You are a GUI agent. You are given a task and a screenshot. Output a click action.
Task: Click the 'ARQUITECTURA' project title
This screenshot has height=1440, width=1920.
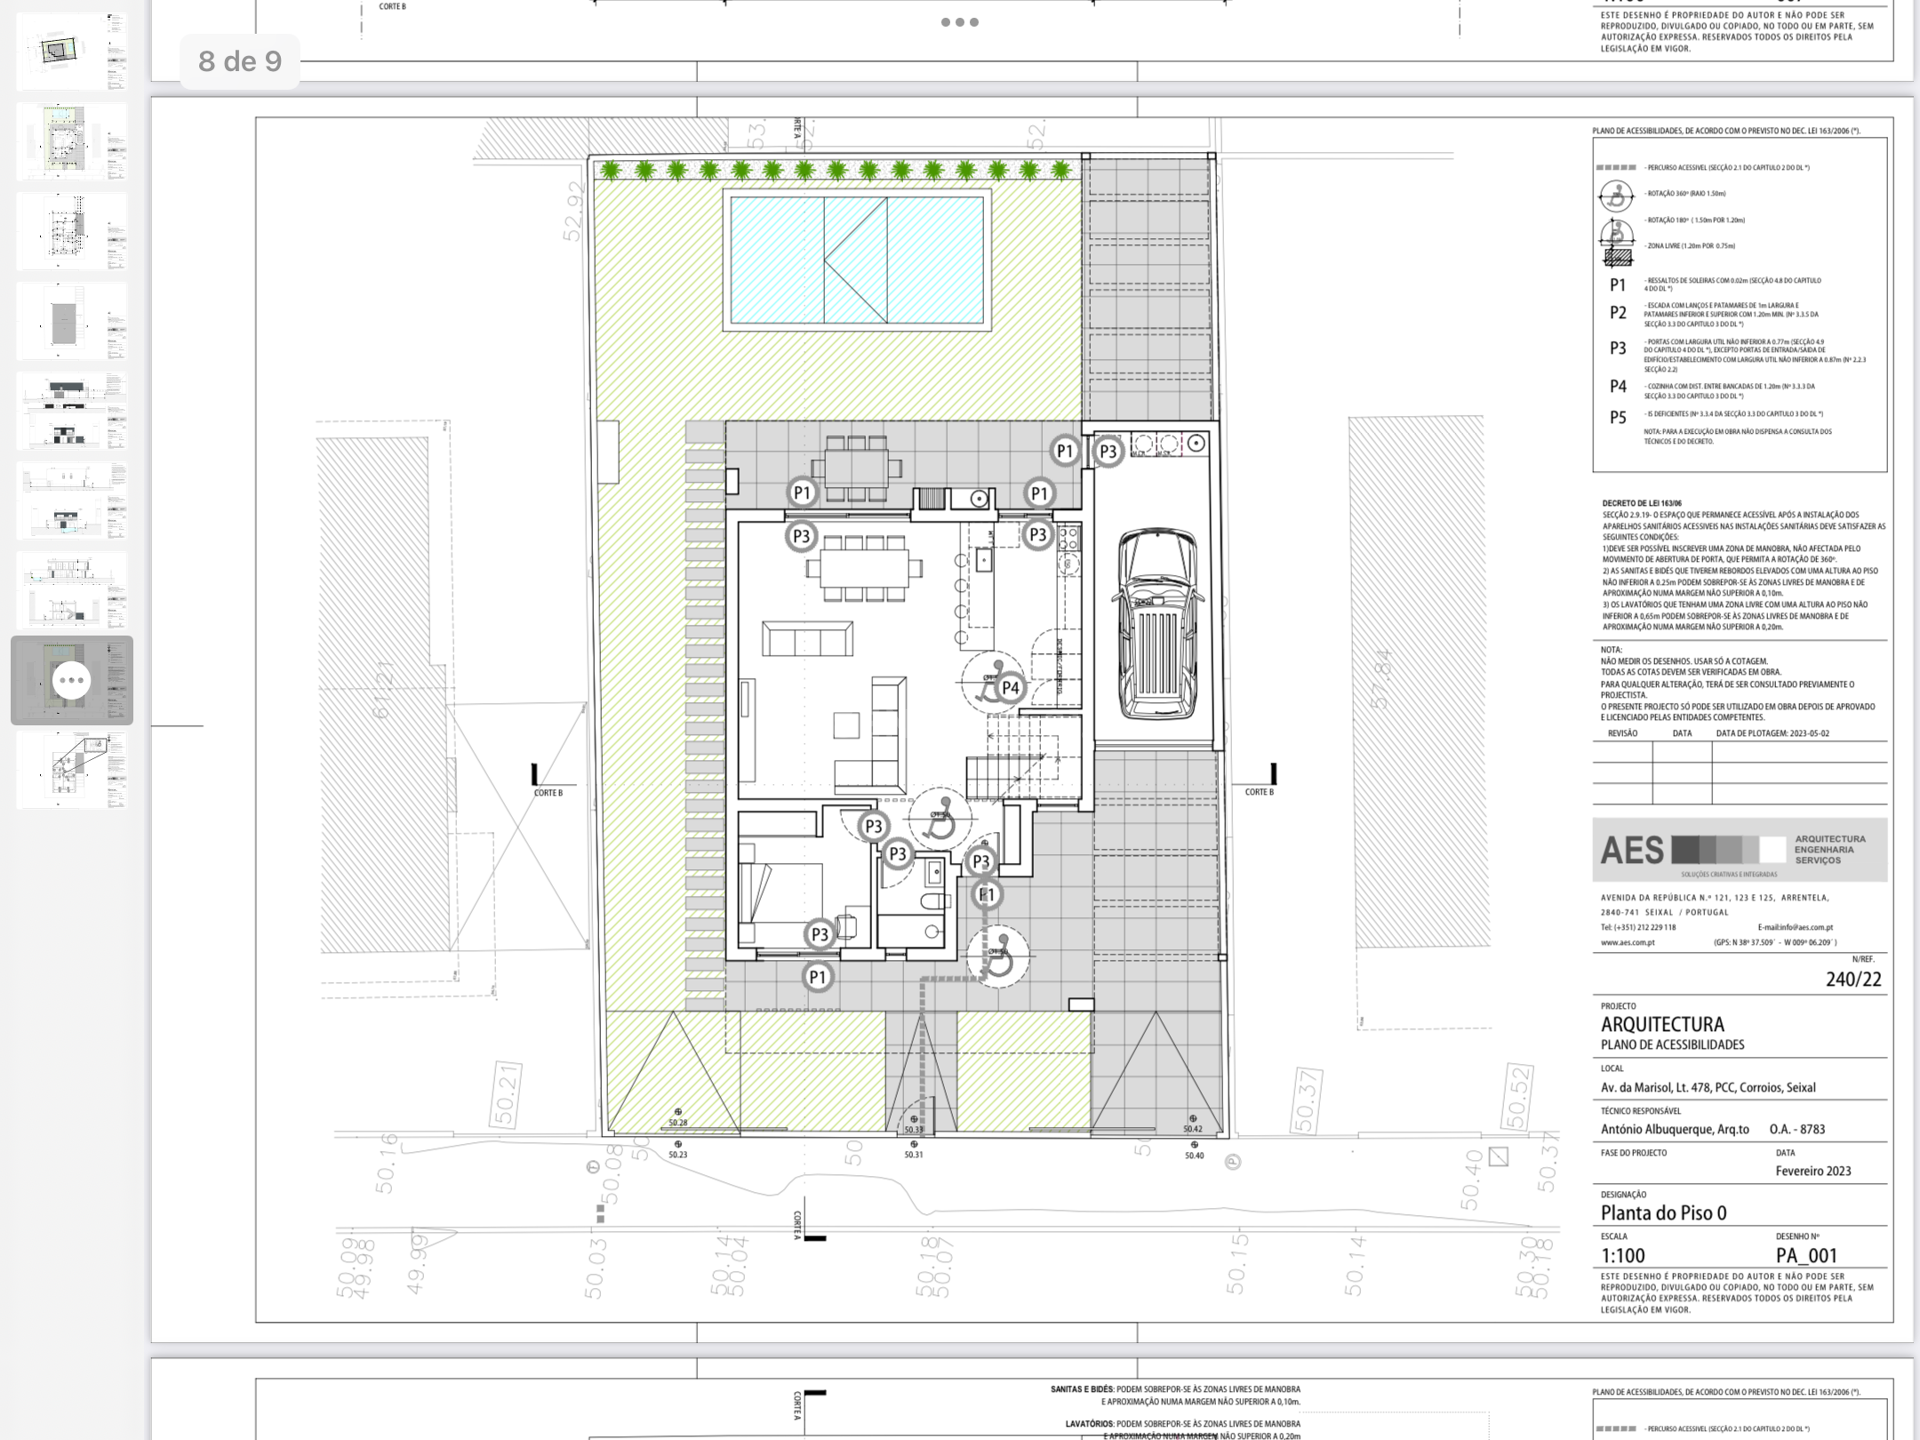click(x=1662, y=1024)
